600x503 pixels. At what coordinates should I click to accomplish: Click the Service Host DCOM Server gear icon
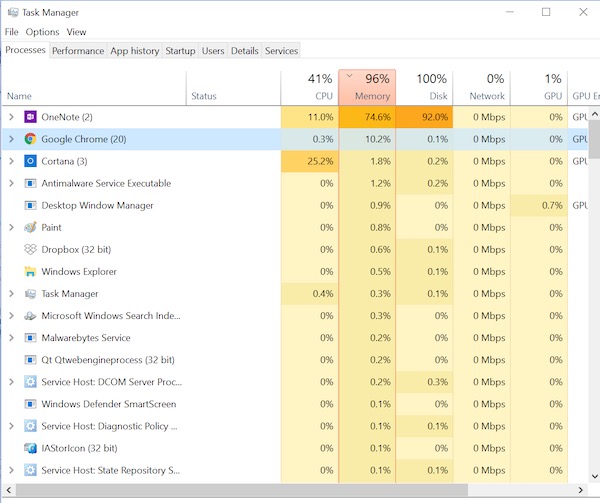30,382
